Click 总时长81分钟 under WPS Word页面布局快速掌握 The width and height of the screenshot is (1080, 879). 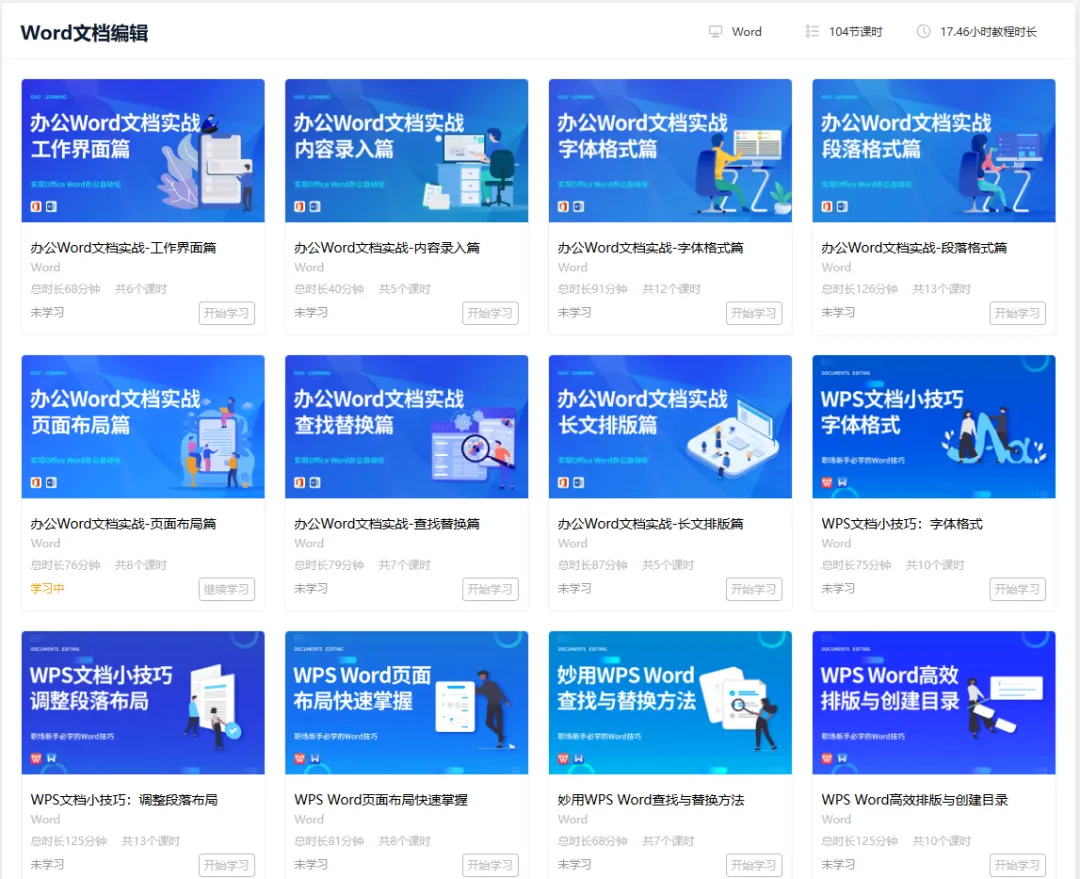point(329,841)
